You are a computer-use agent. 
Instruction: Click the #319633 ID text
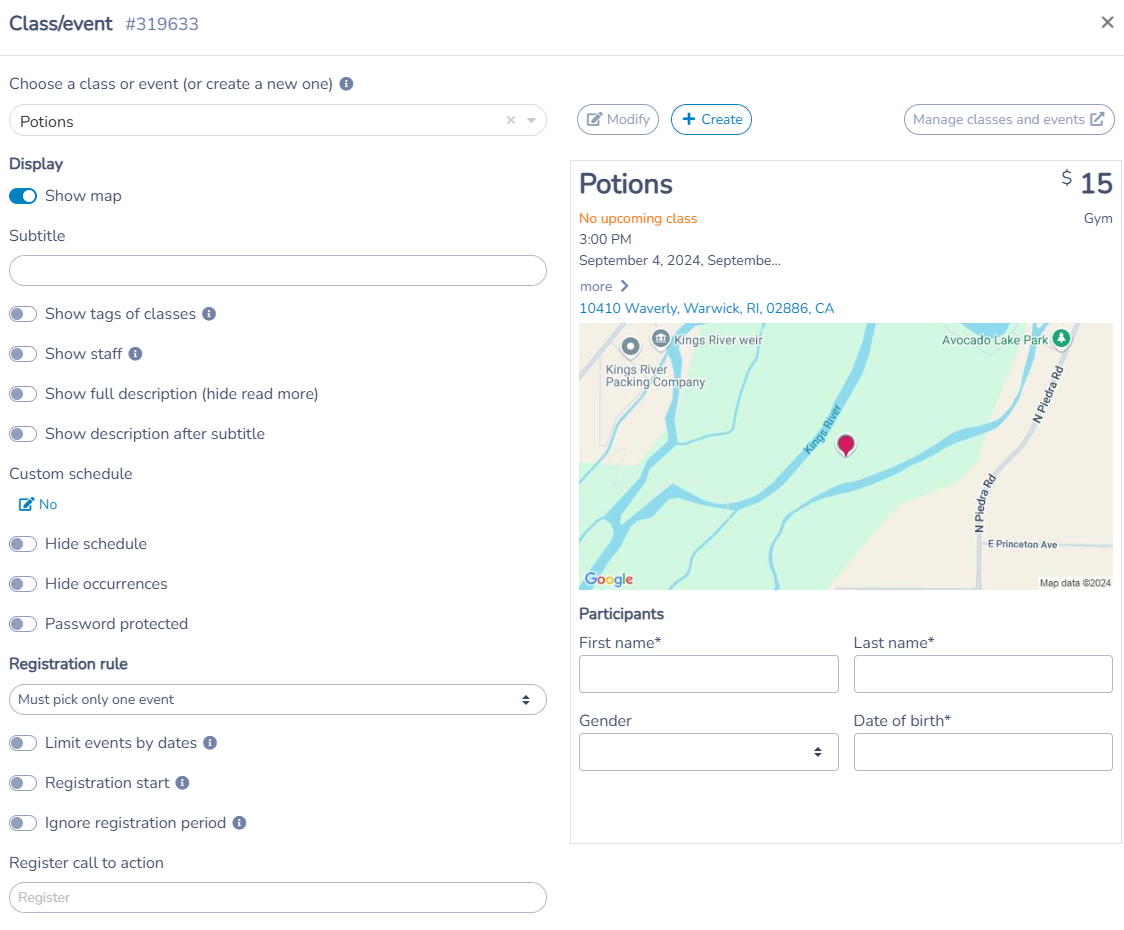coord(162,24)
